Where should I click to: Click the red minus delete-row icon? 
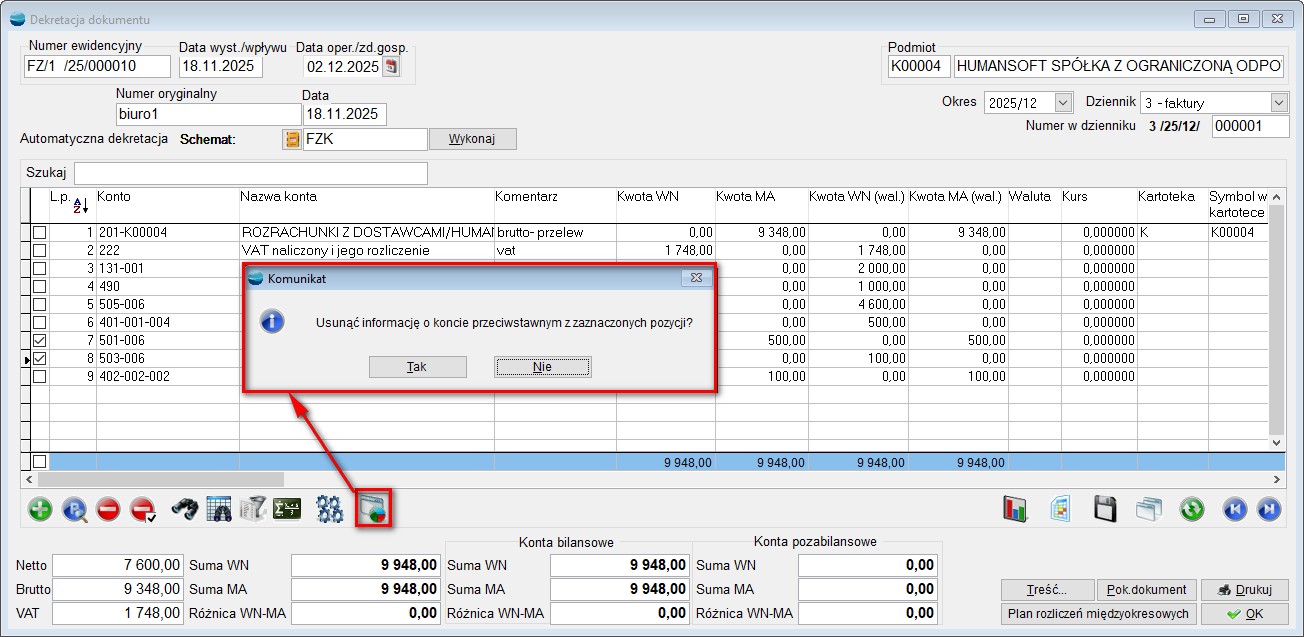(108, 509)
